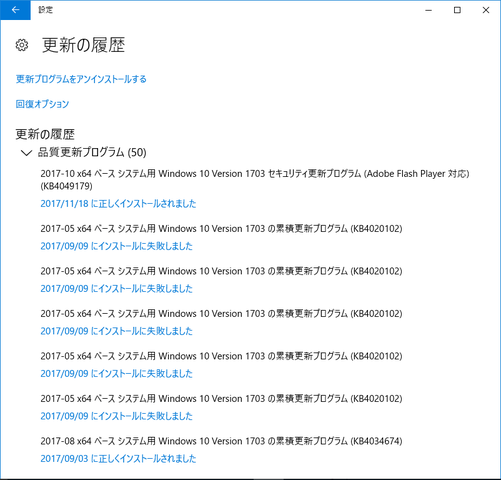
Task: Click the 設定 window title text
Action: [46, 10]
